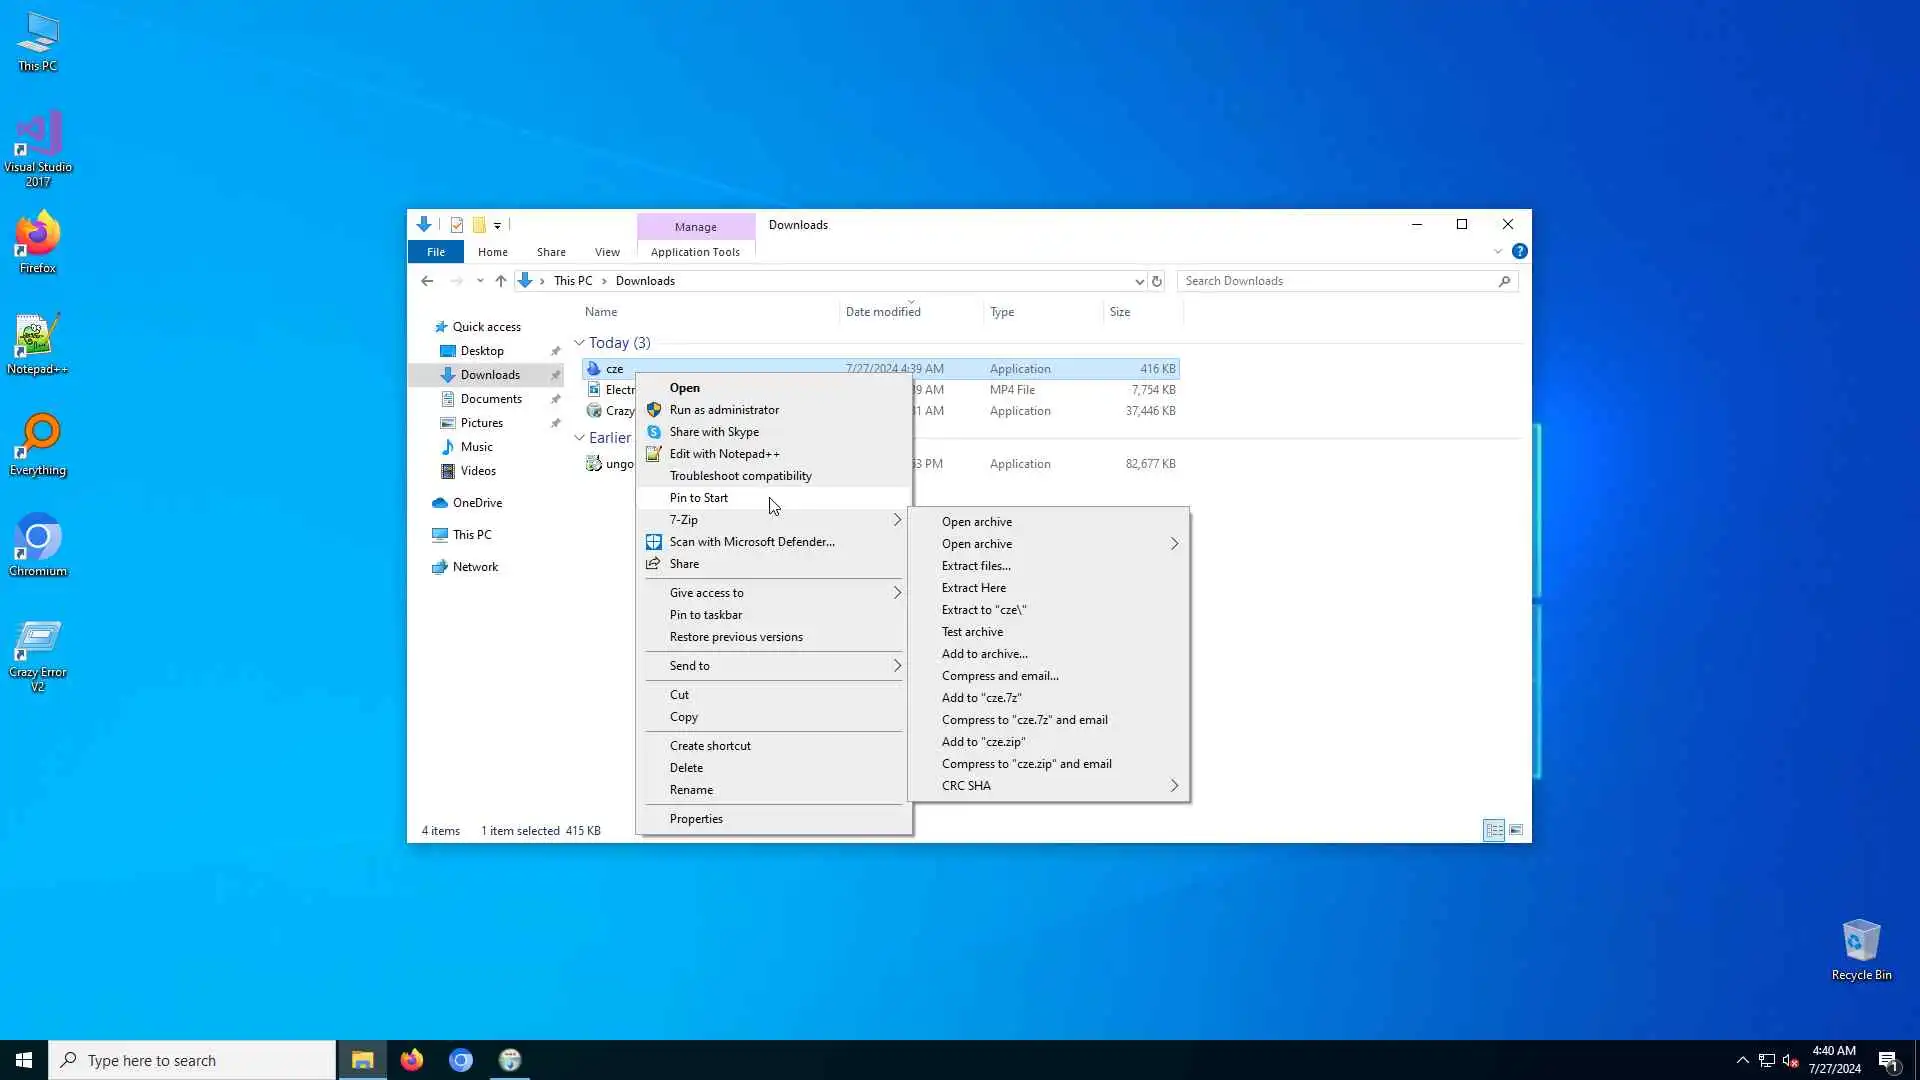Open the Explorer help icon
Viewport: 1920px width, 1080px height.
tap(1519, 252)
